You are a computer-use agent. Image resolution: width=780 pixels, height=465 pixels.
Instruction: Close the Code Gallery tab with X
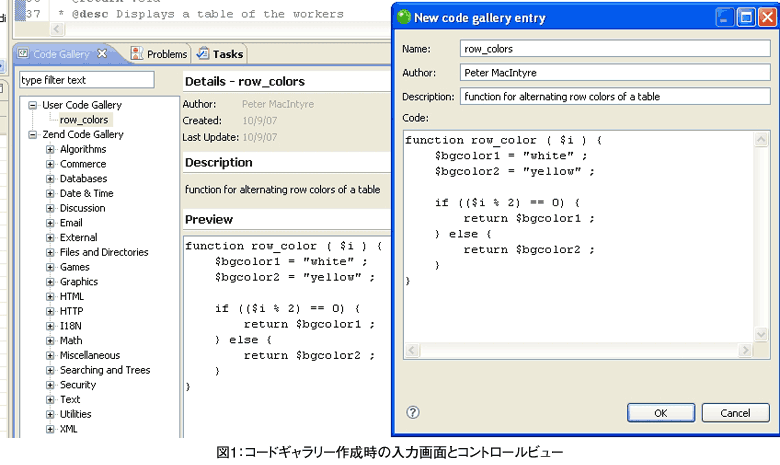102,54
